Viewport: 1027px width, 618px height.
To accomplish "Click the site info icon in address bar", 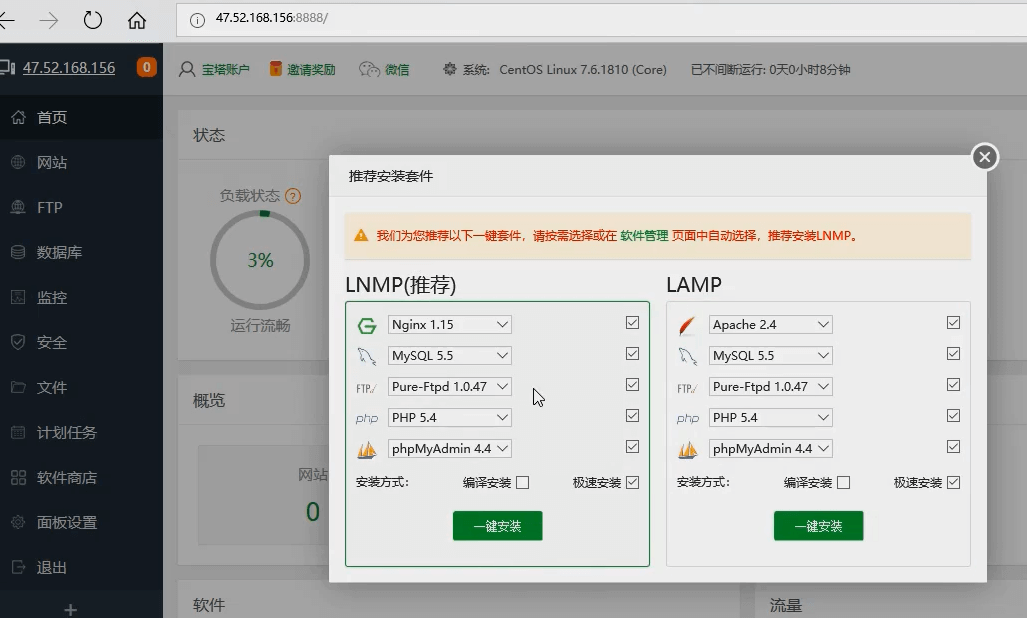I will point(197,20).
